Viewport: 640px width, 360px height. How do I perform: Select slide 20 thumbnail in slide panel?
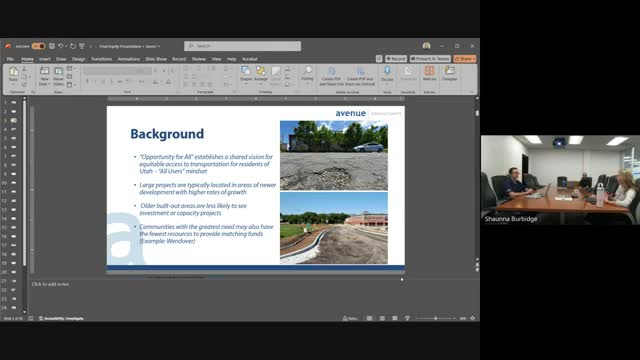(13, 272)
